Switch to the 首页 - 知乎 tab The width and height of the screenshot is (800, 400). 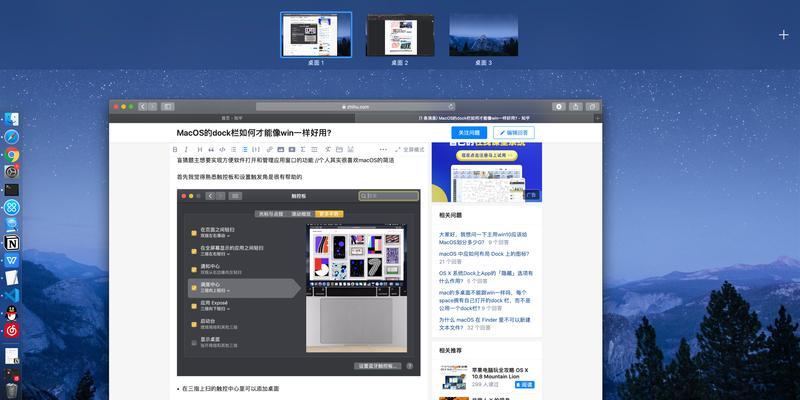(x=232, y=118)
